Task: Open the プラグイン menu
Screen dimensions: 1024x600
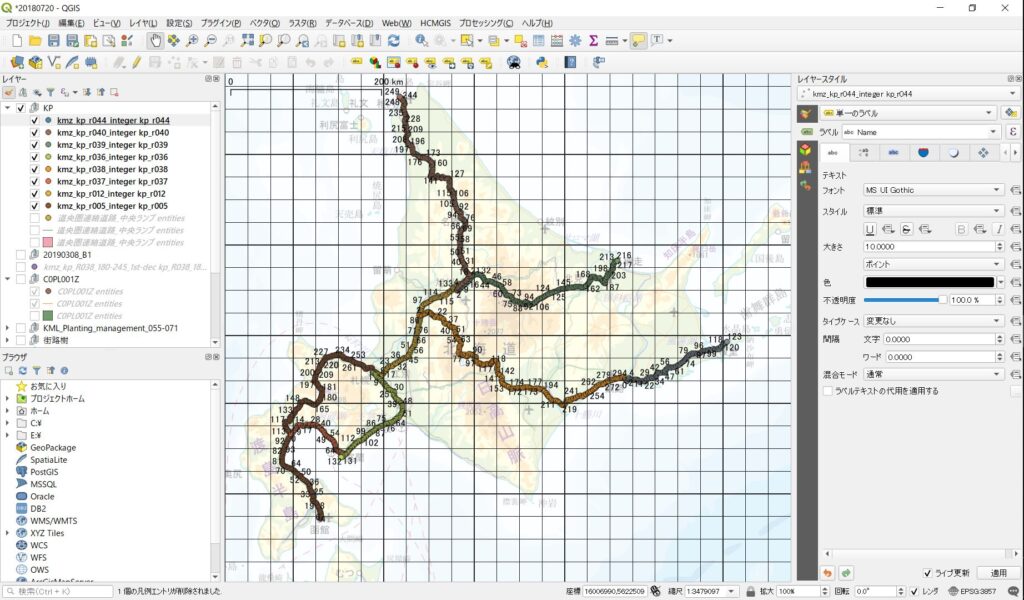Action: click(220, 23)
